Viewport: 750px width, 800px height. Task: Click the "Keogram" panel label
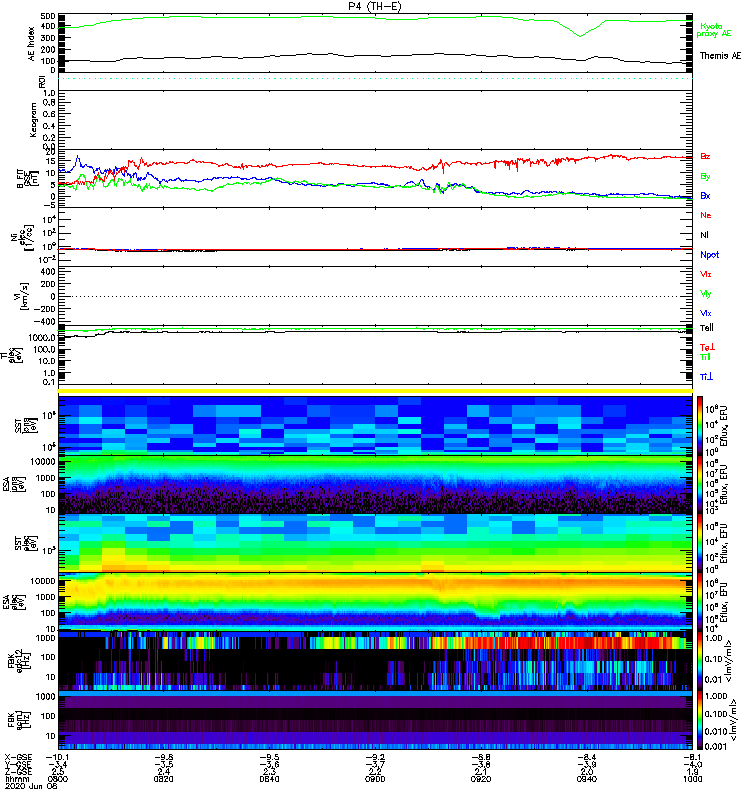pyautogui.click(x=33, y=119)
